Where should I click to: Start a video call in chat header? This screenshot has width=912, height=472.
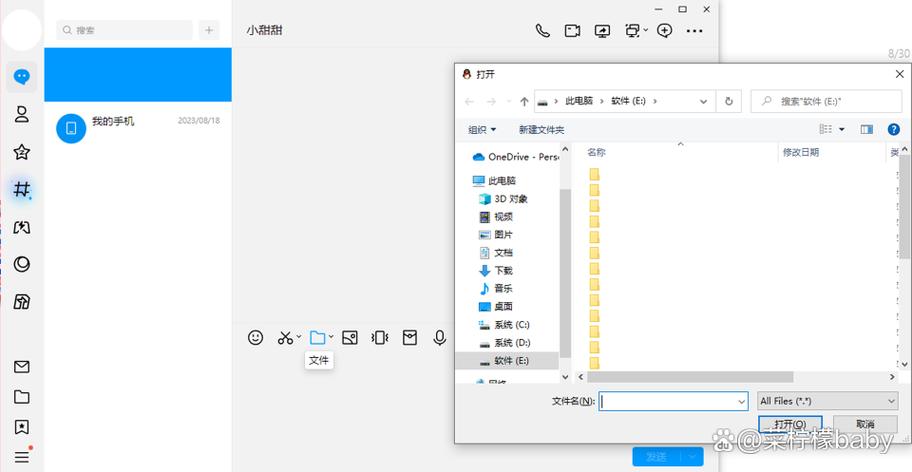click(572, 31)
